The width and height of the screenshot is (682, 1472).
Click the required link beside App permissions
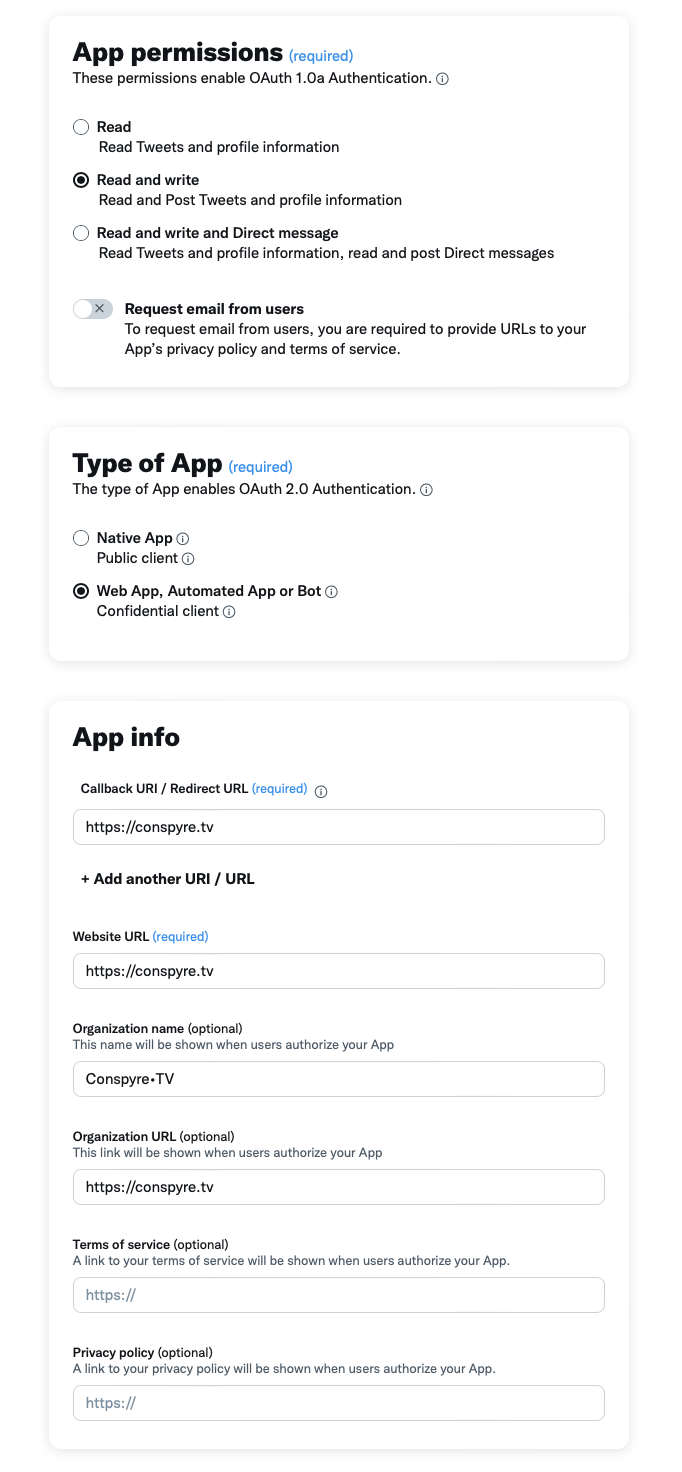(x=321, y=55)
